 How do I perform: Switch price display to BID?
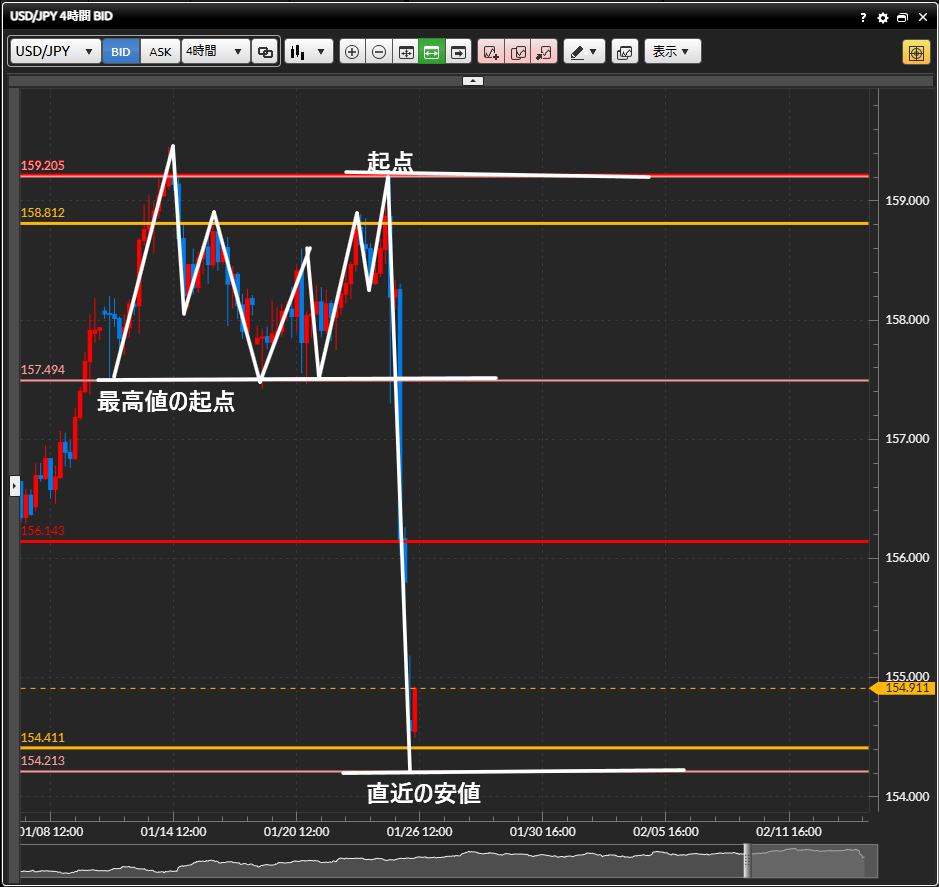tap(121, 52)
